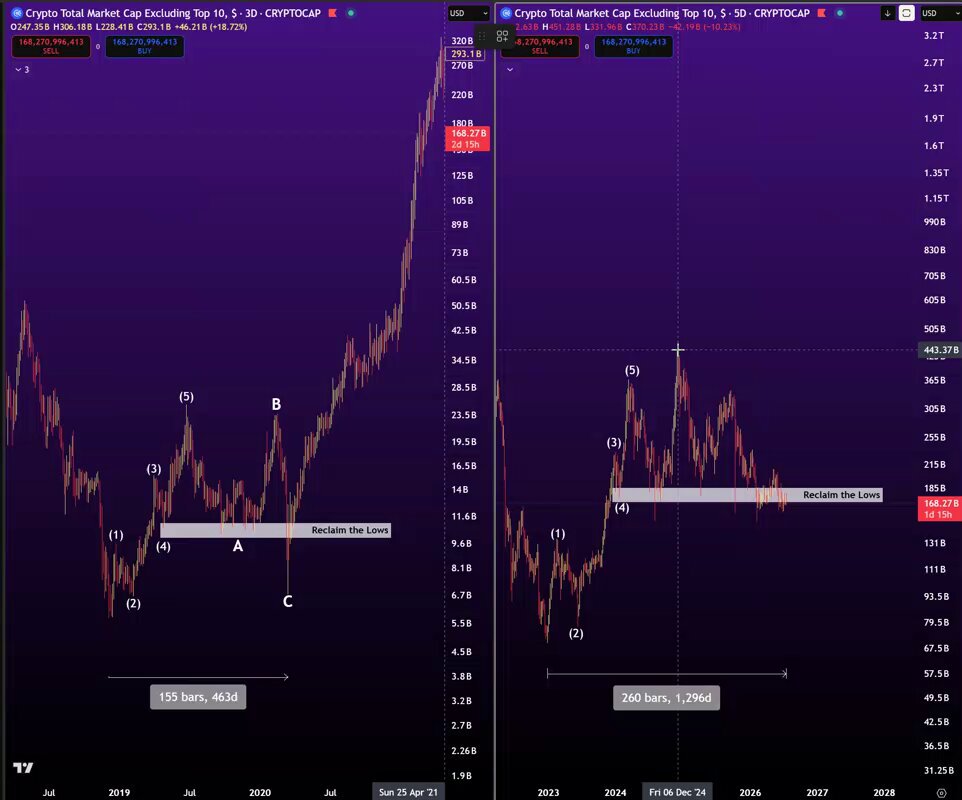Image resolution: width=962 pixels, height=800 pixels.
Task: Click the teal market status dot on the right chart
Action: (839, 13)
